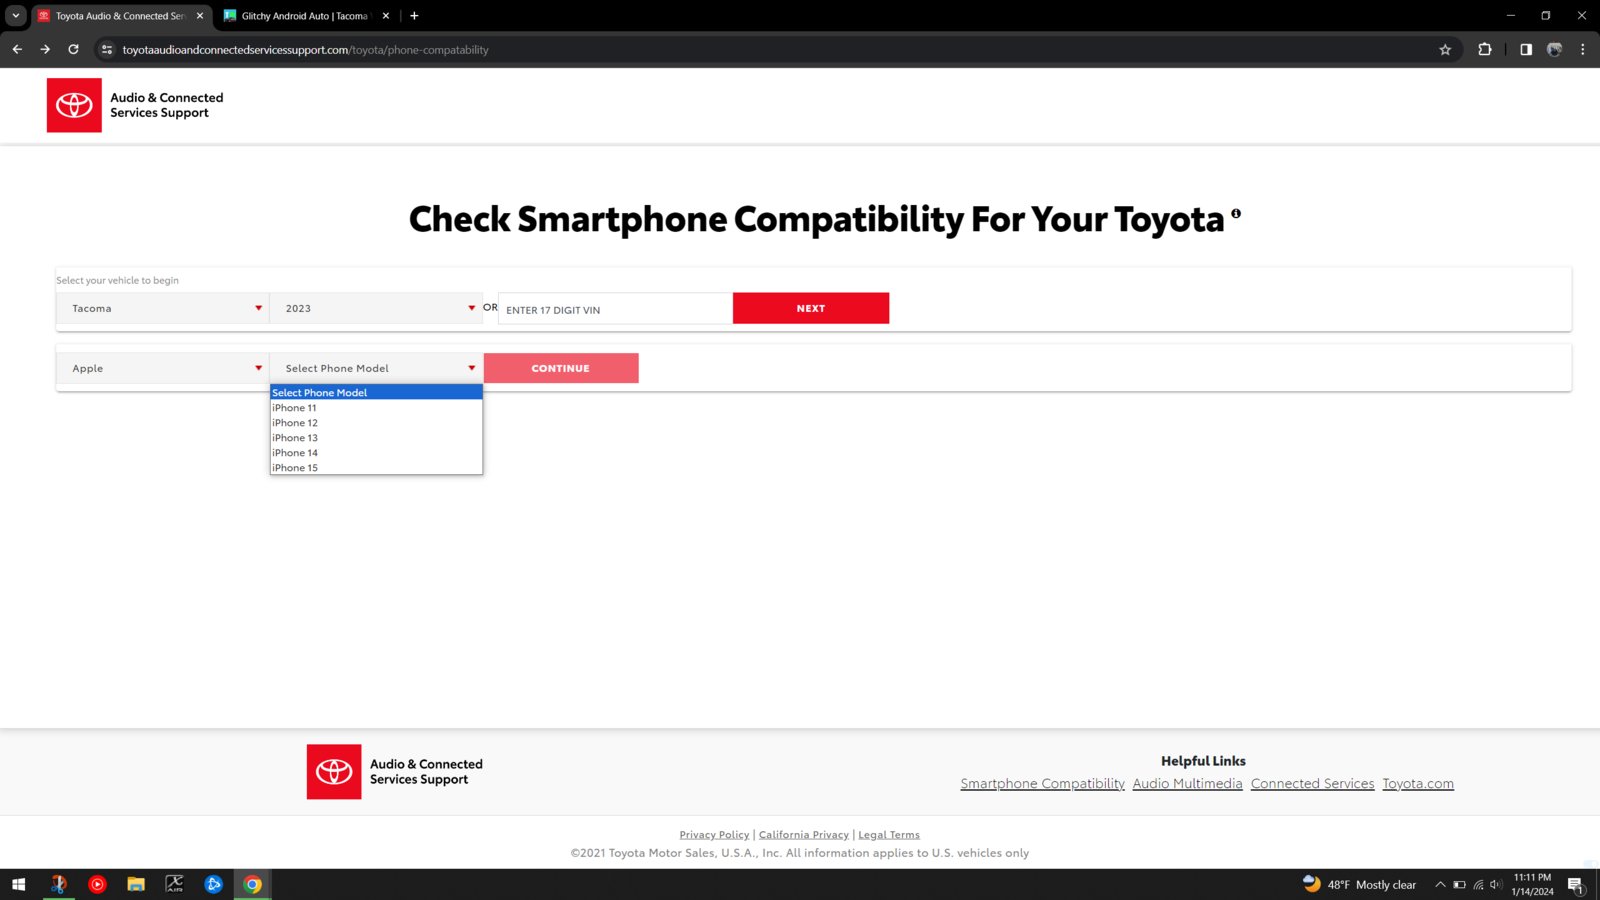Screen dimensions: 1600x900
Task: Open the network icon in the system tray
Action: coord(1478,885)
